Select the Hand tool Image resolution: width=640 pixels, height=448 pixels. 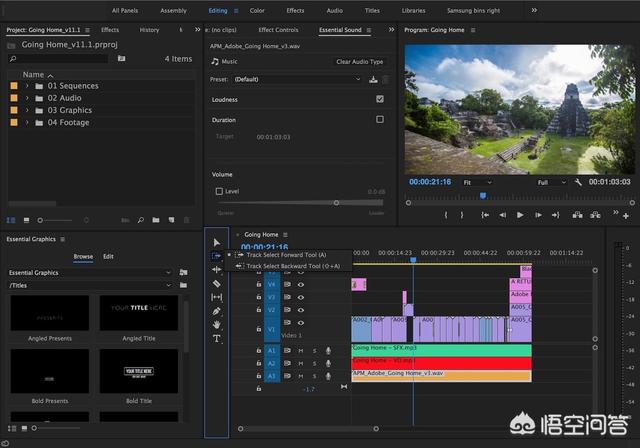click(217, 324)
